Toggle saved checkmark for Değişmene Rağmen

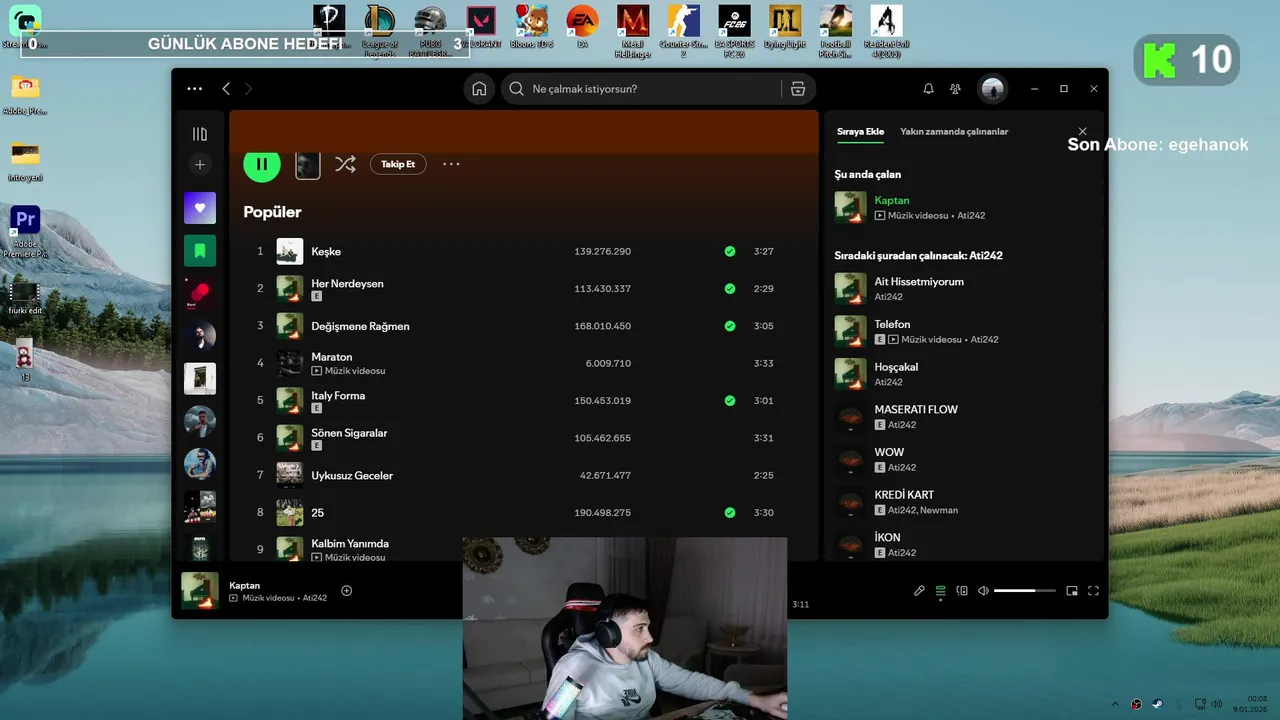(730, 326)
